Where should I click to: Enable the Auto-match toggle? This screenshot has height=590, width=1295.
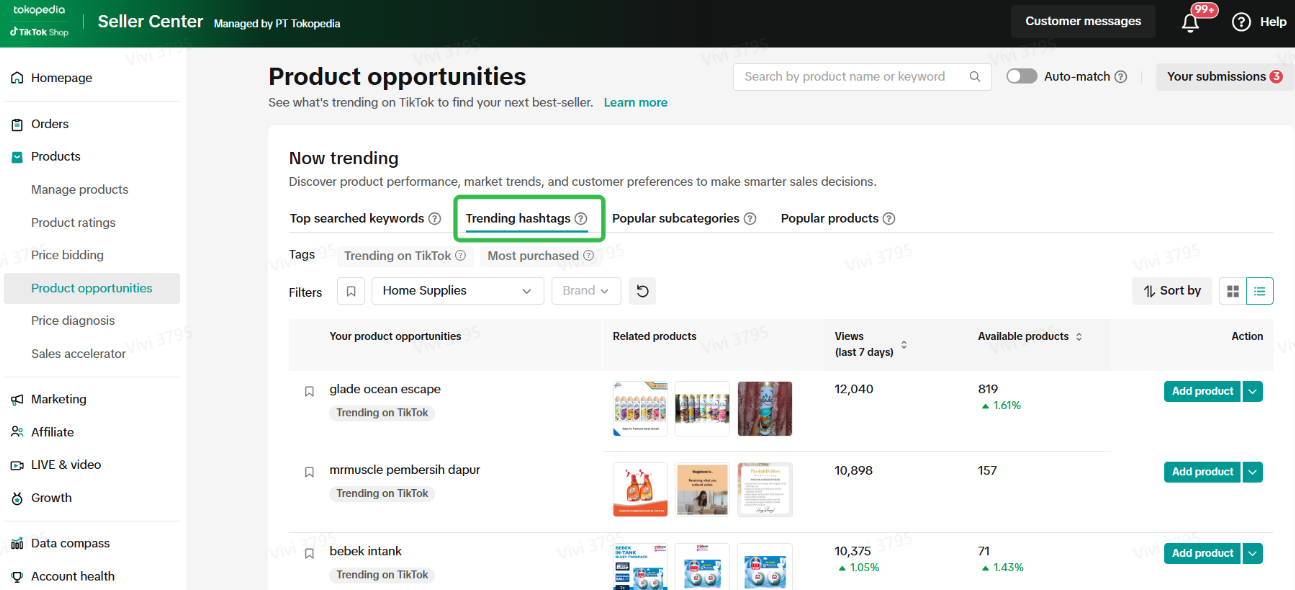tap(1021, 77)
